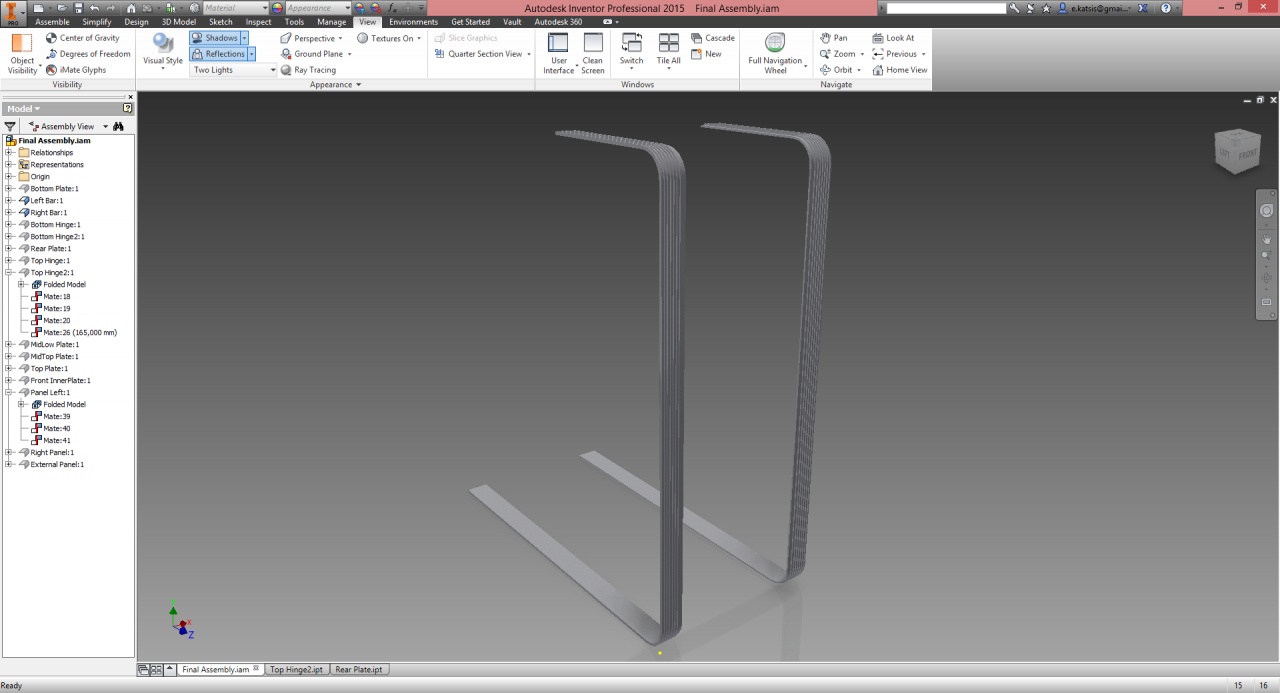Select Mate:26 constraint in the model tree
The image size is (1280, 693).
[x=79, y=333]
